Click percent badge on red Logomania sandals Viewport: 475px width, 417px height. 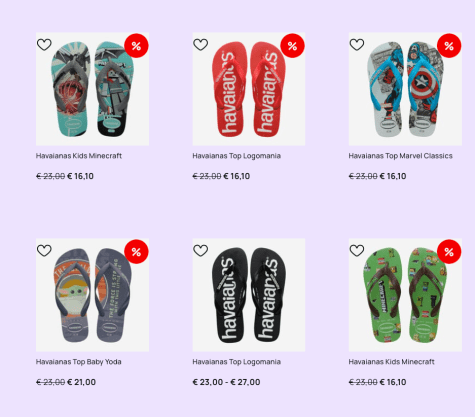[x=293, y=46]
